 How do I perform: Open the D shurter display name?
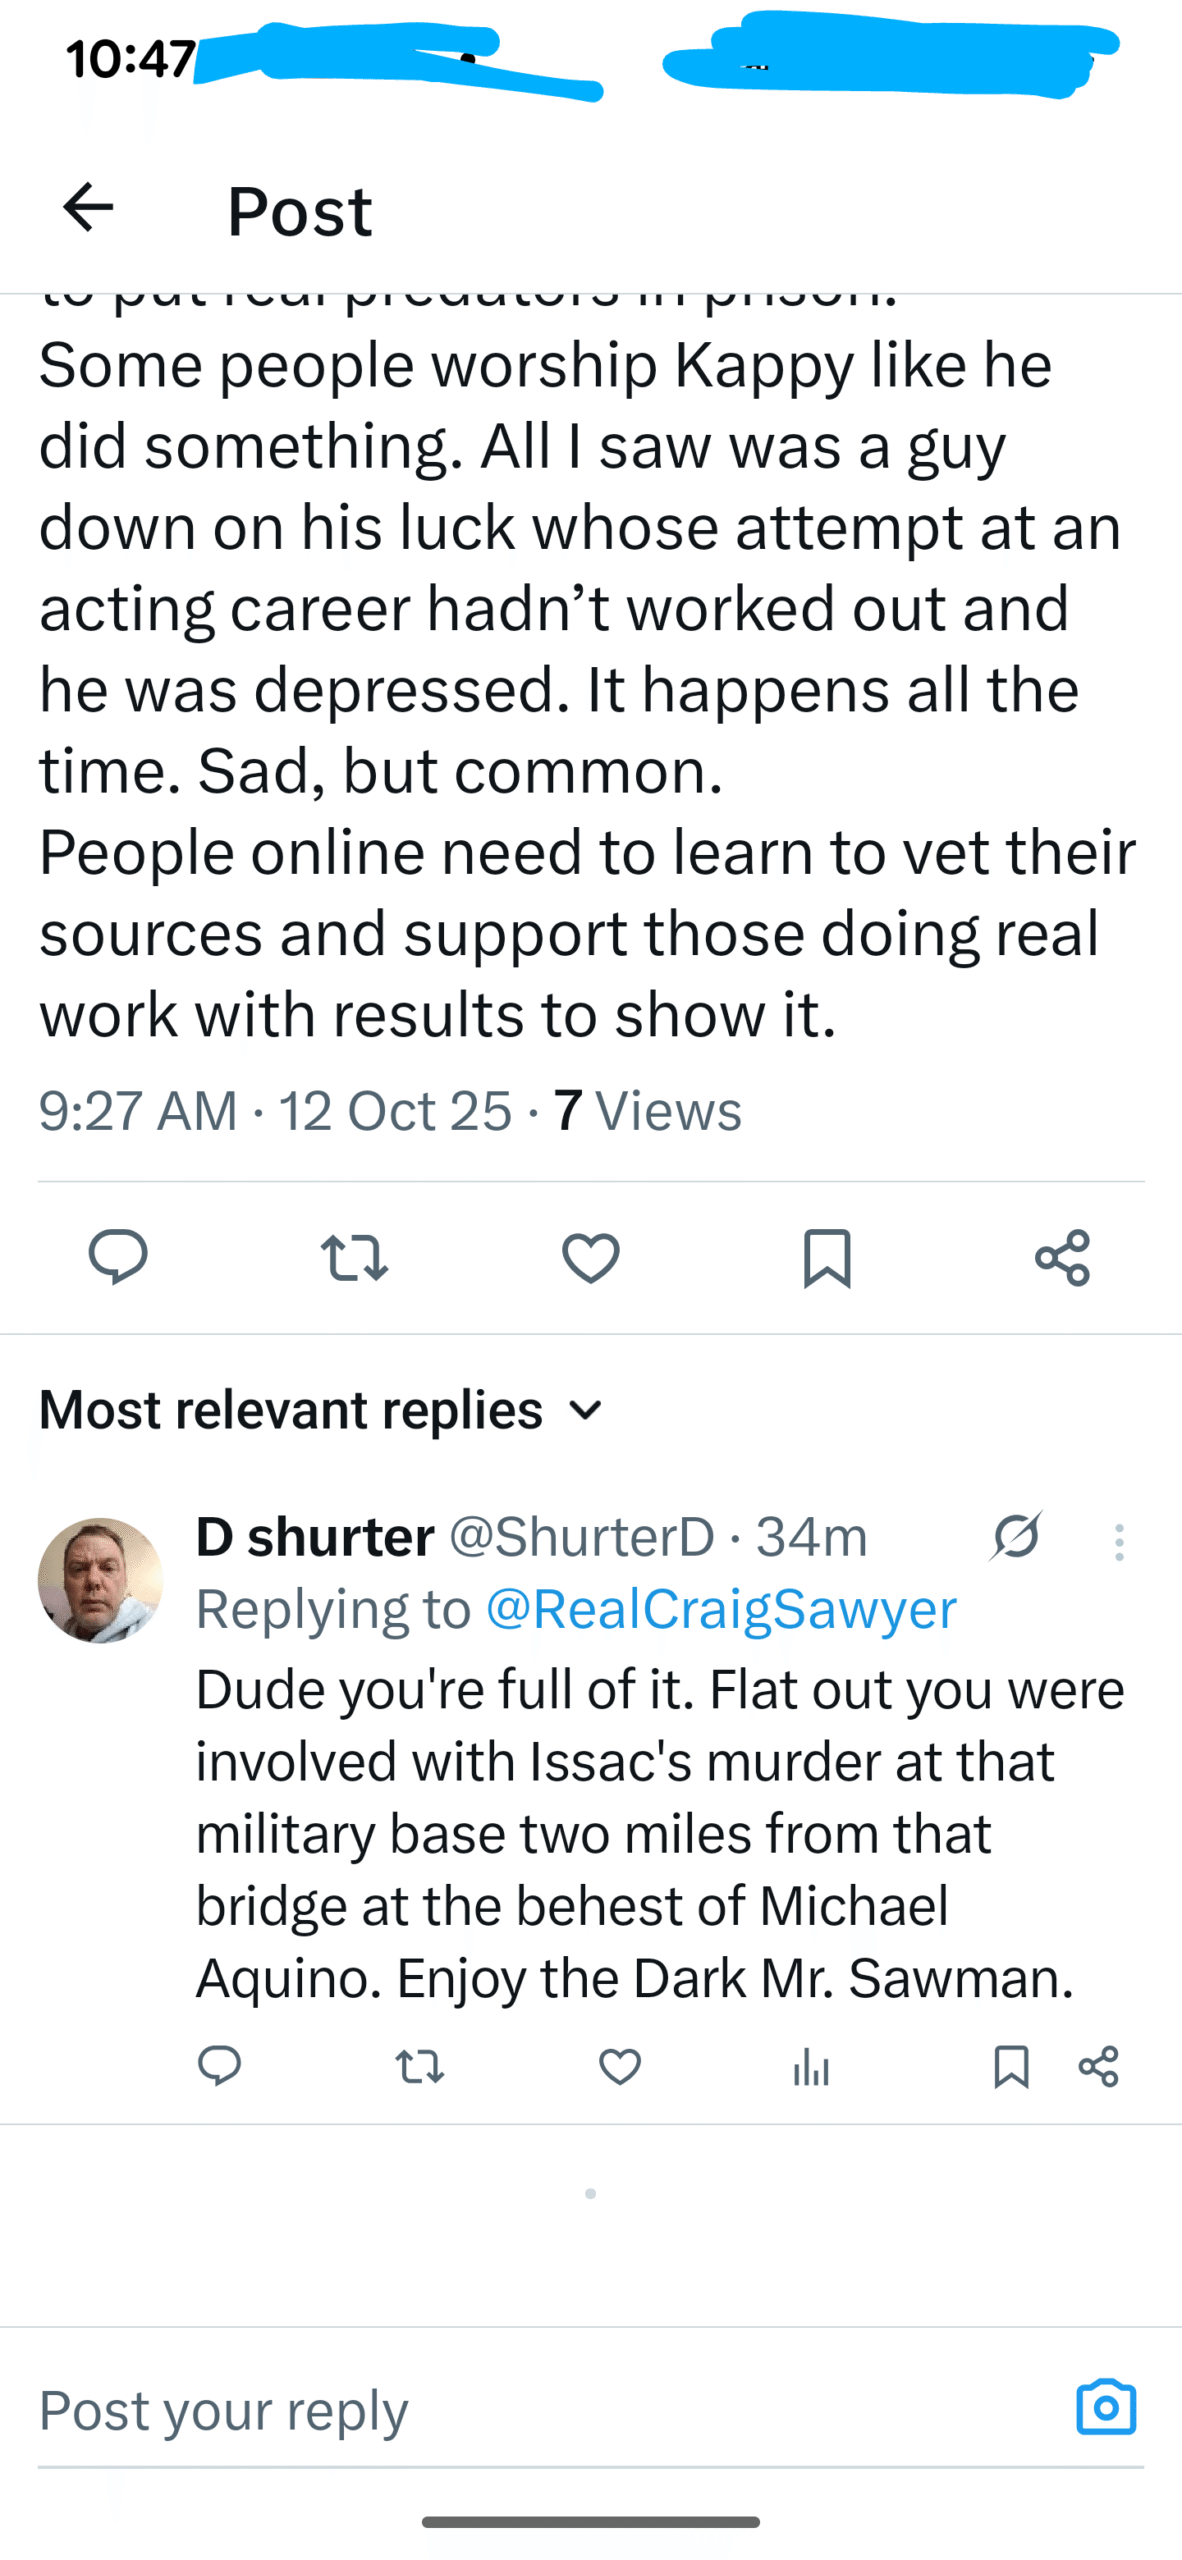click(x=315, y=1537)
